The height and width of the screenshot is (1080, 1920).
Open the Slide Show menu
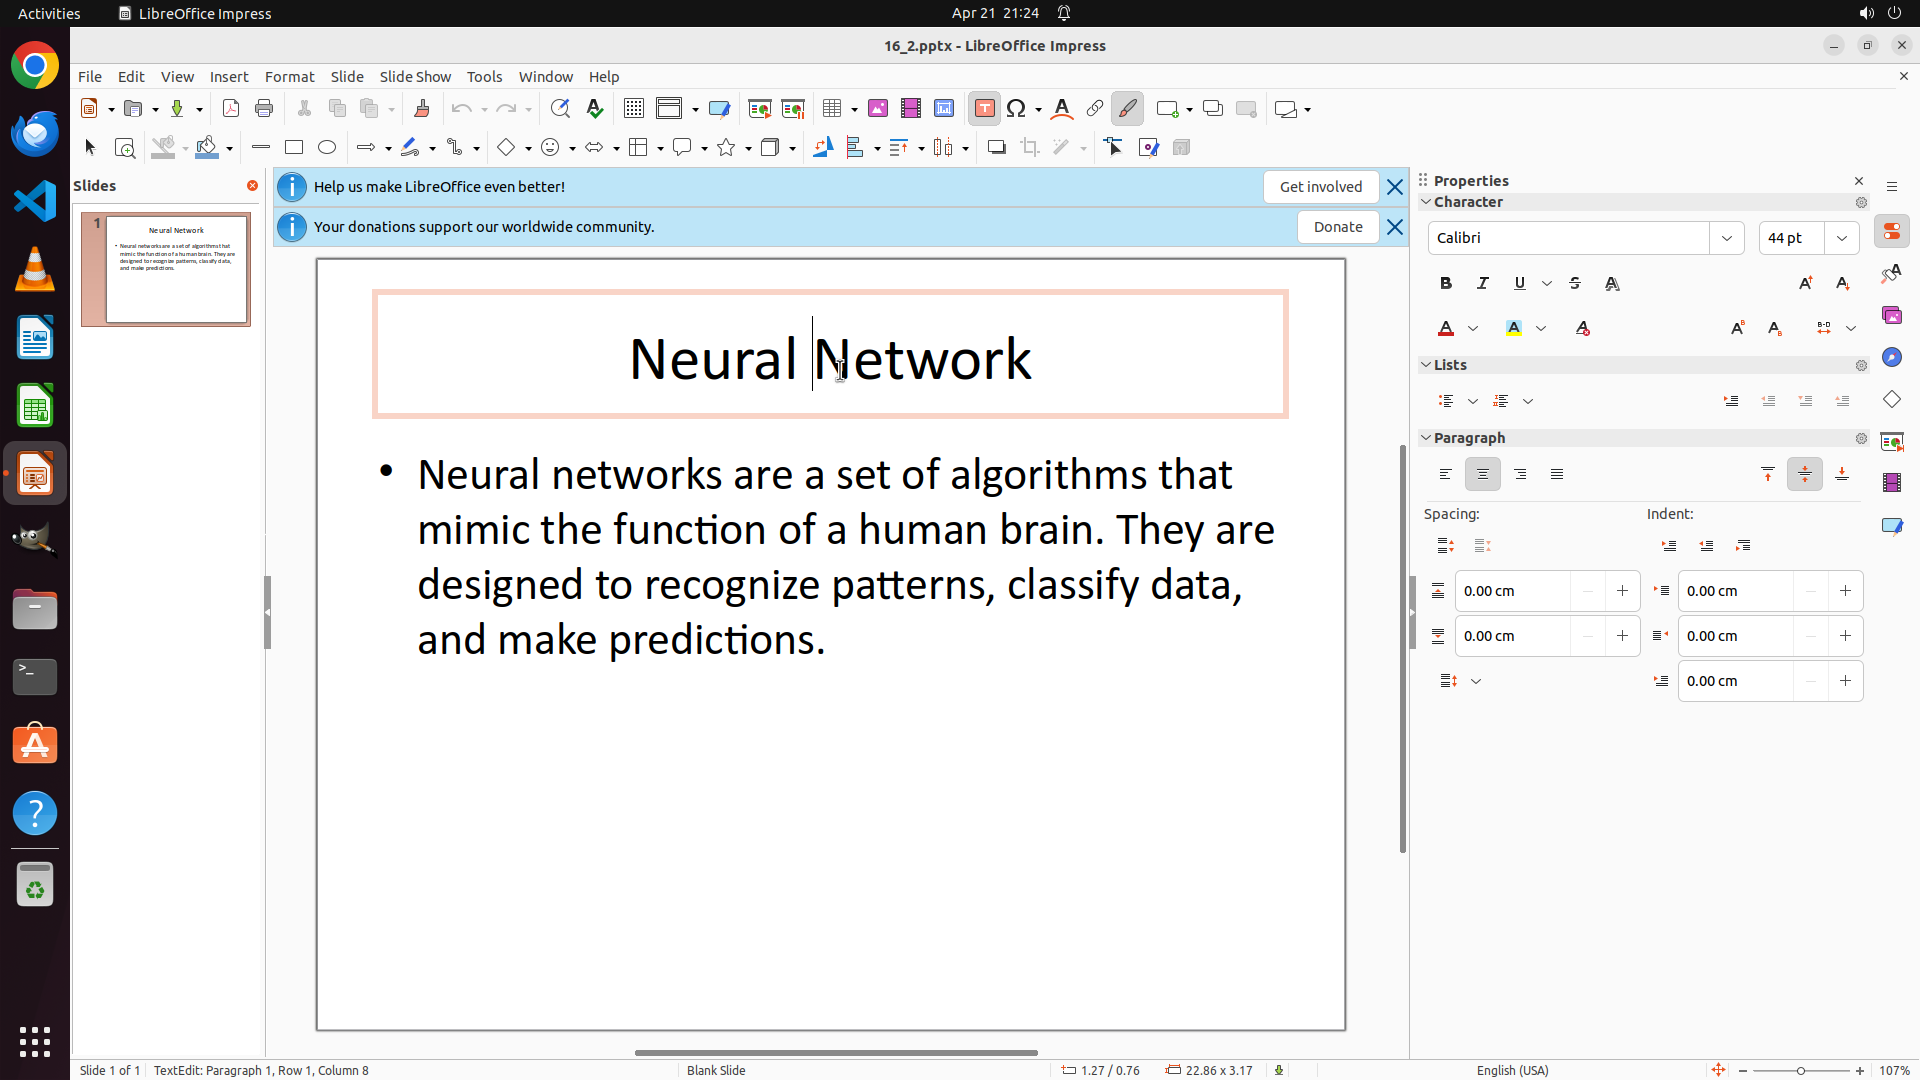pyautogui.click(x=415, y=77)
